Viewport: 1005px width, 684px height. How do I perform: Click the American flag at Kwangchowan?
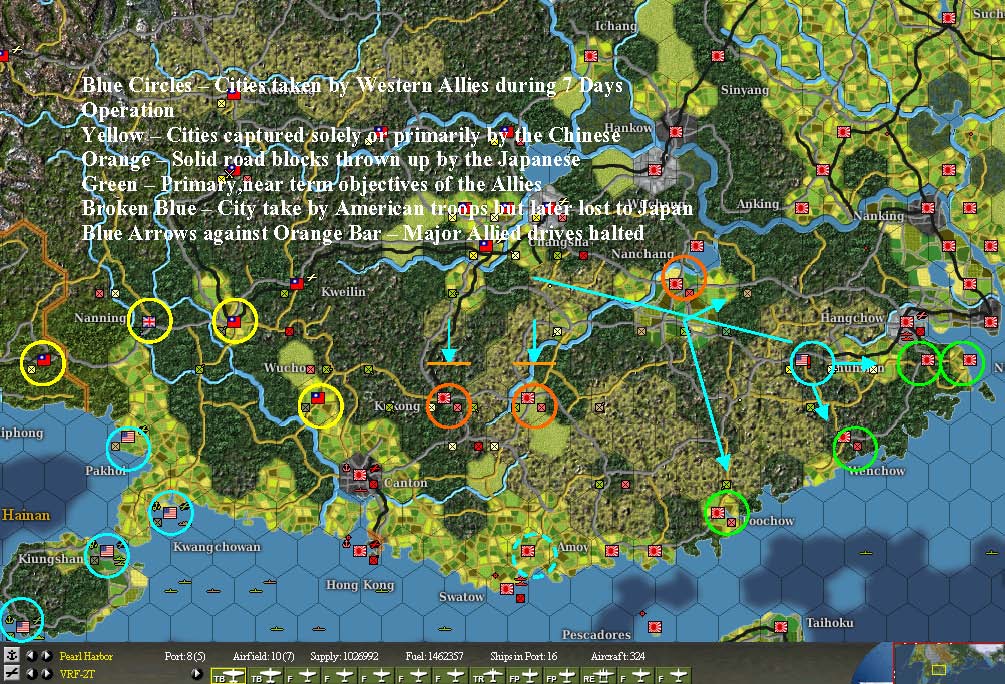click(170, 513)
